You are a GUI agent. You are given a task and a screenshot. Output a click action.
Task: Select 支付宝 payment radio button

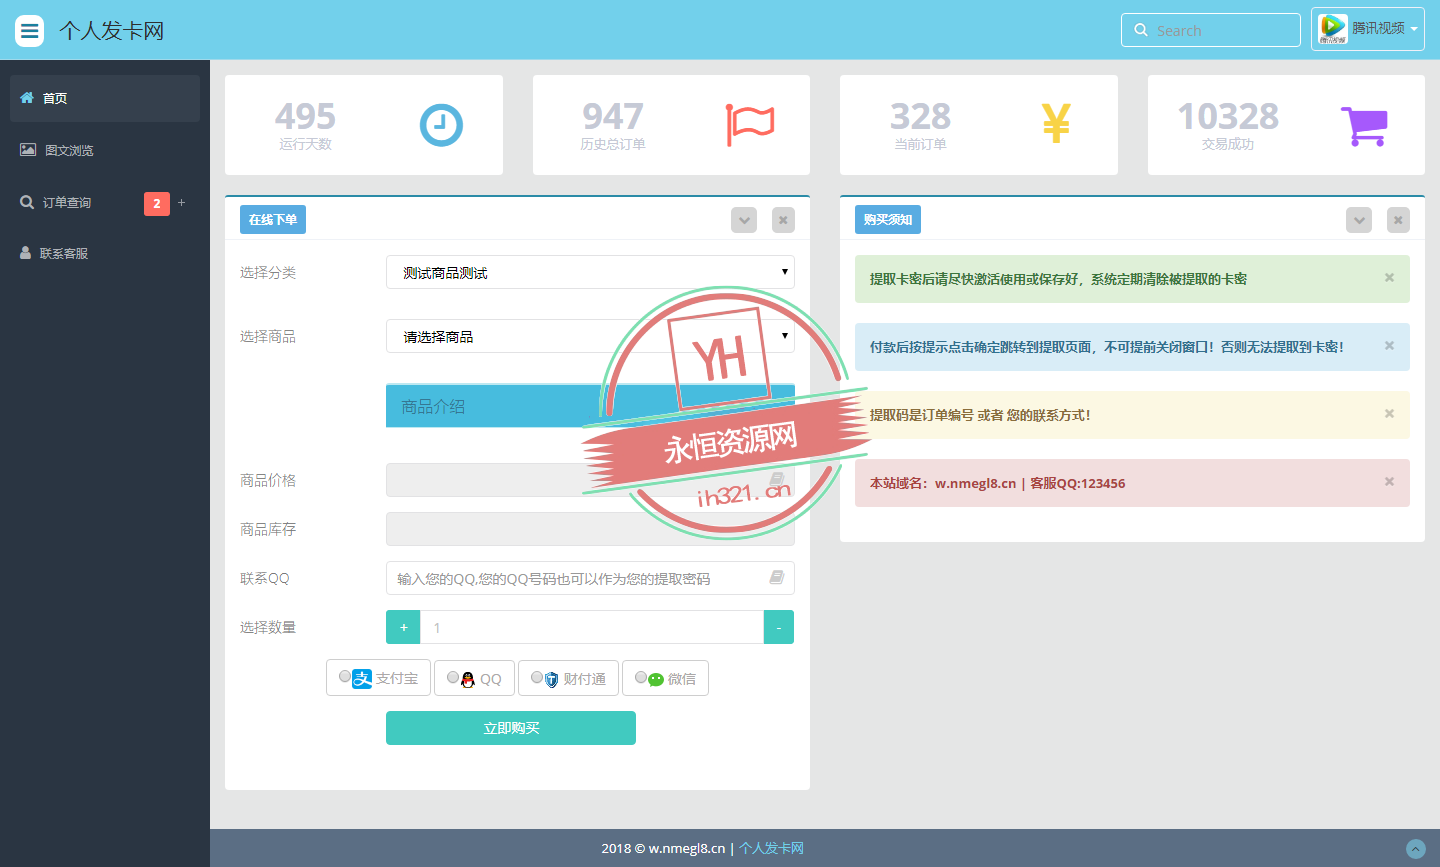pyautogui.click(x=345, y=677)
